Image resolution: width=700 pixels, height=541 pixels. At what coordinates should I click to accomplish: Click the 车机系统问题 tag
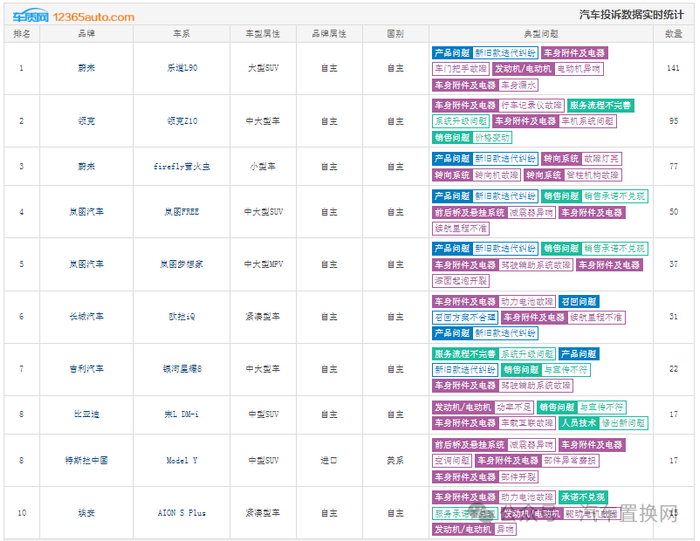pos(588,121)
